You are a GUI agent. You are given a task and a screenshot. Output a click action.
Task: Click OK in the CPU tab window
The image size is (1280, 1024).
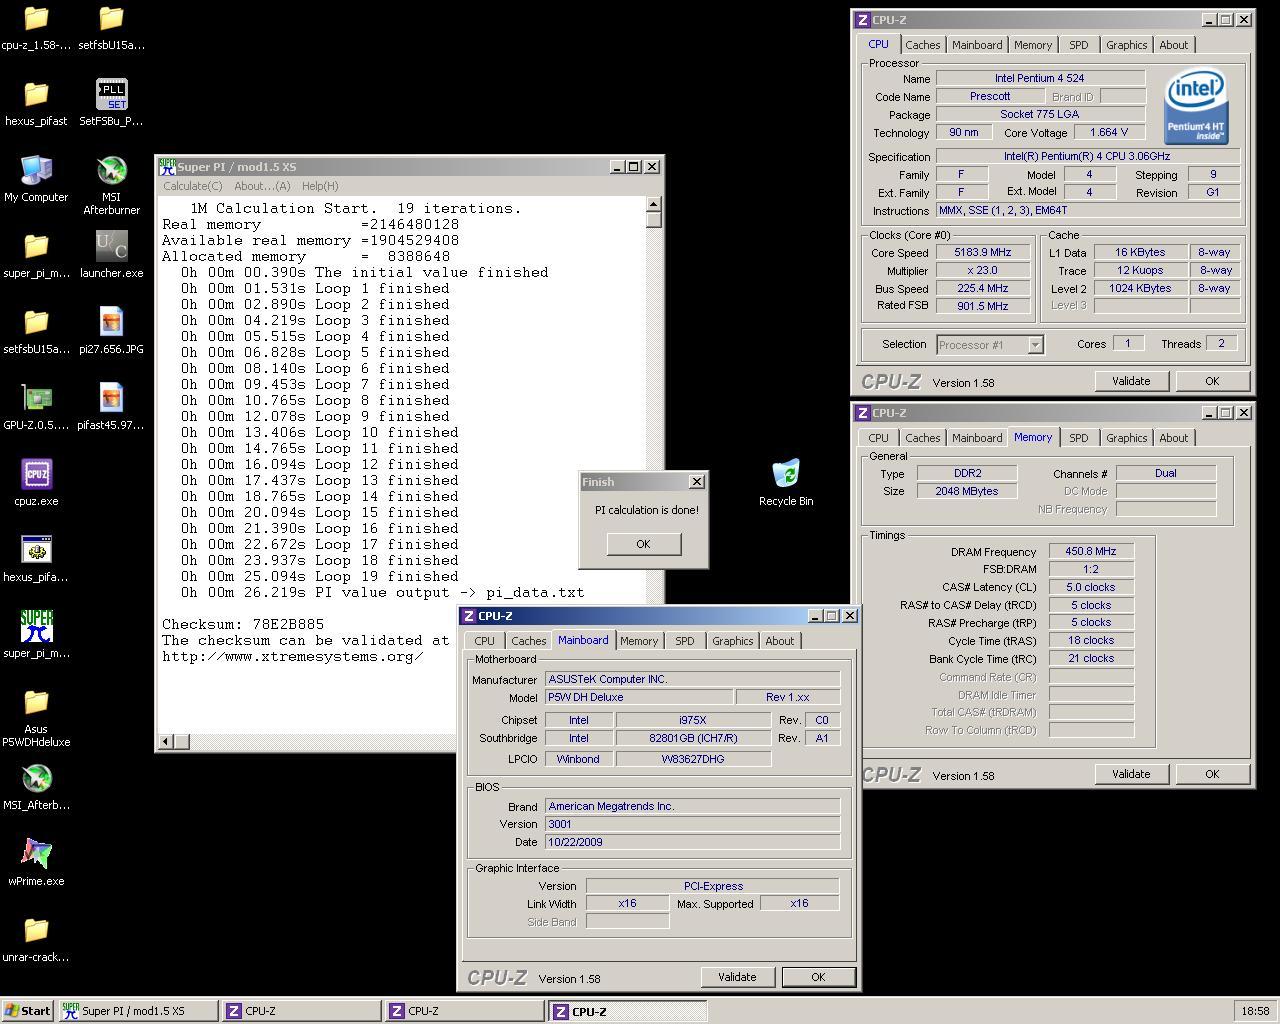point(1212,381)
